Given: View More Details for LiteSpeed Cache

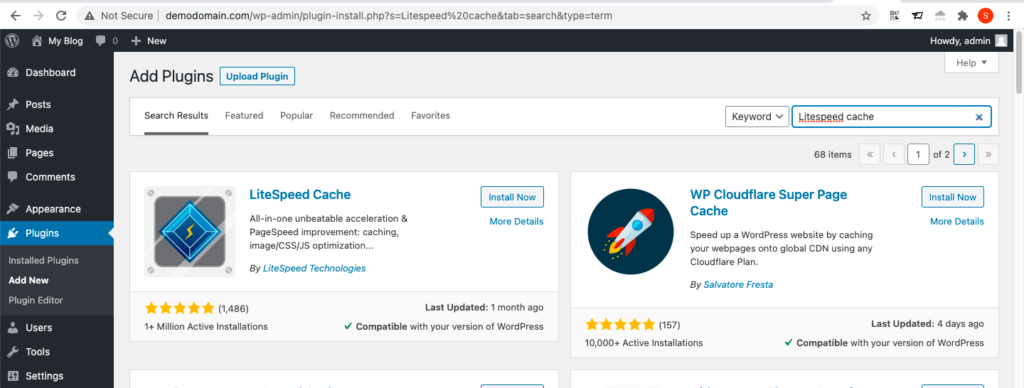Looking at the screenshot, I should [517, 221].
